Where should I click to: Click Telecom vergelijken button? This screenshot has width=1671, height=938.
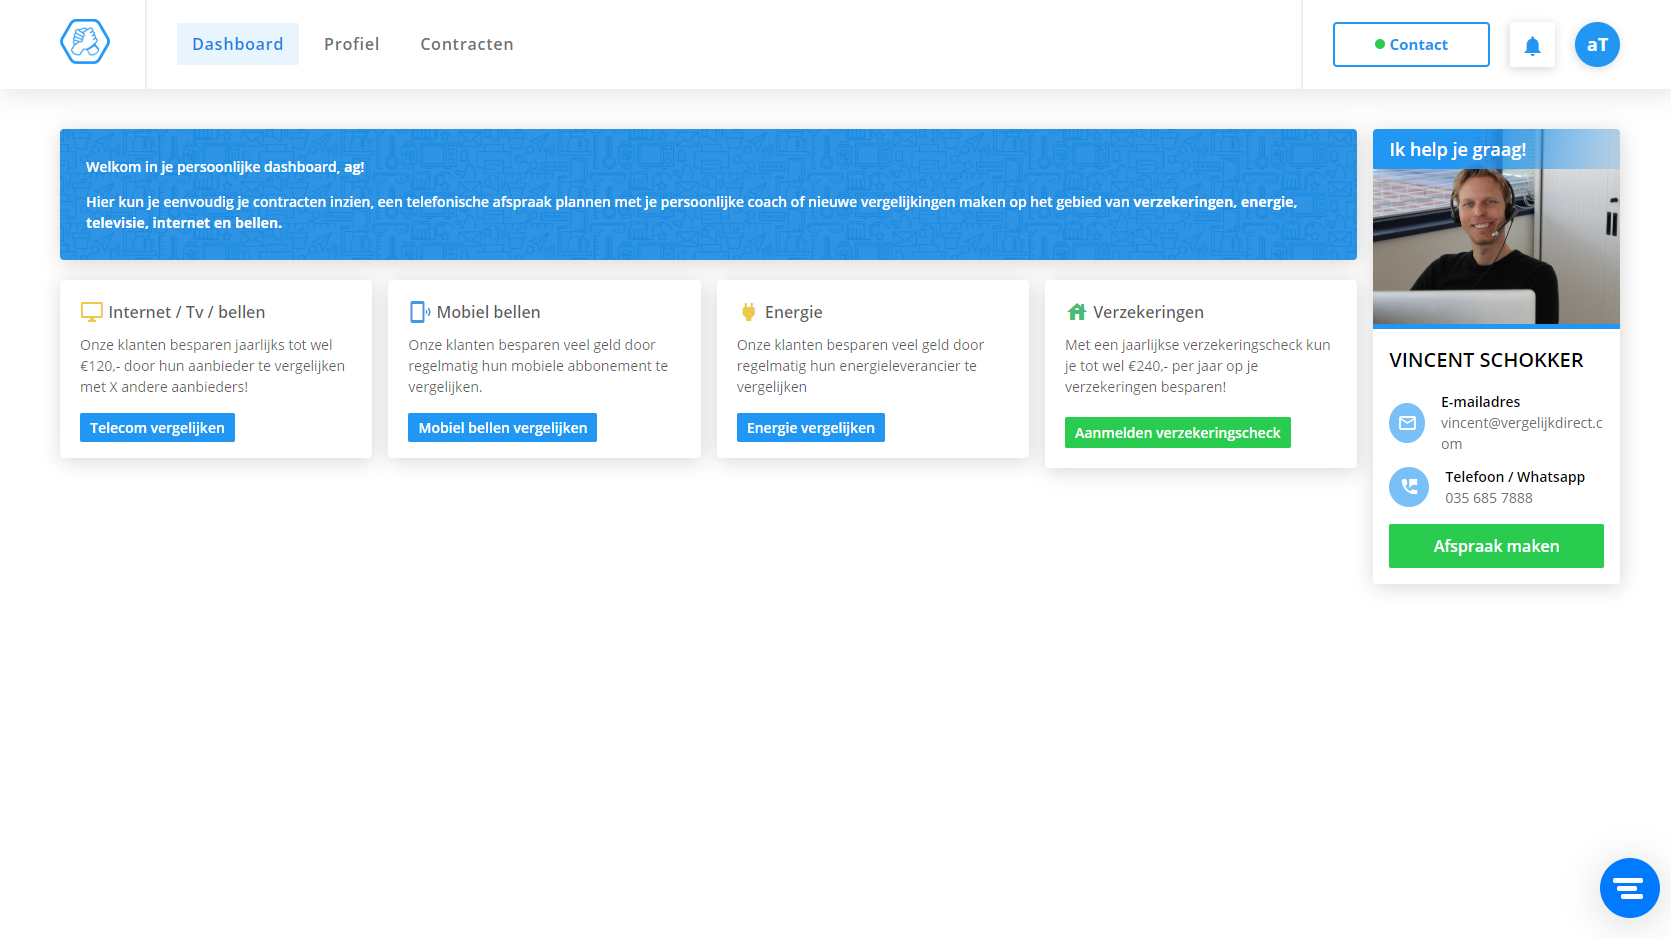pyautogui.click(x=157, y=428)
